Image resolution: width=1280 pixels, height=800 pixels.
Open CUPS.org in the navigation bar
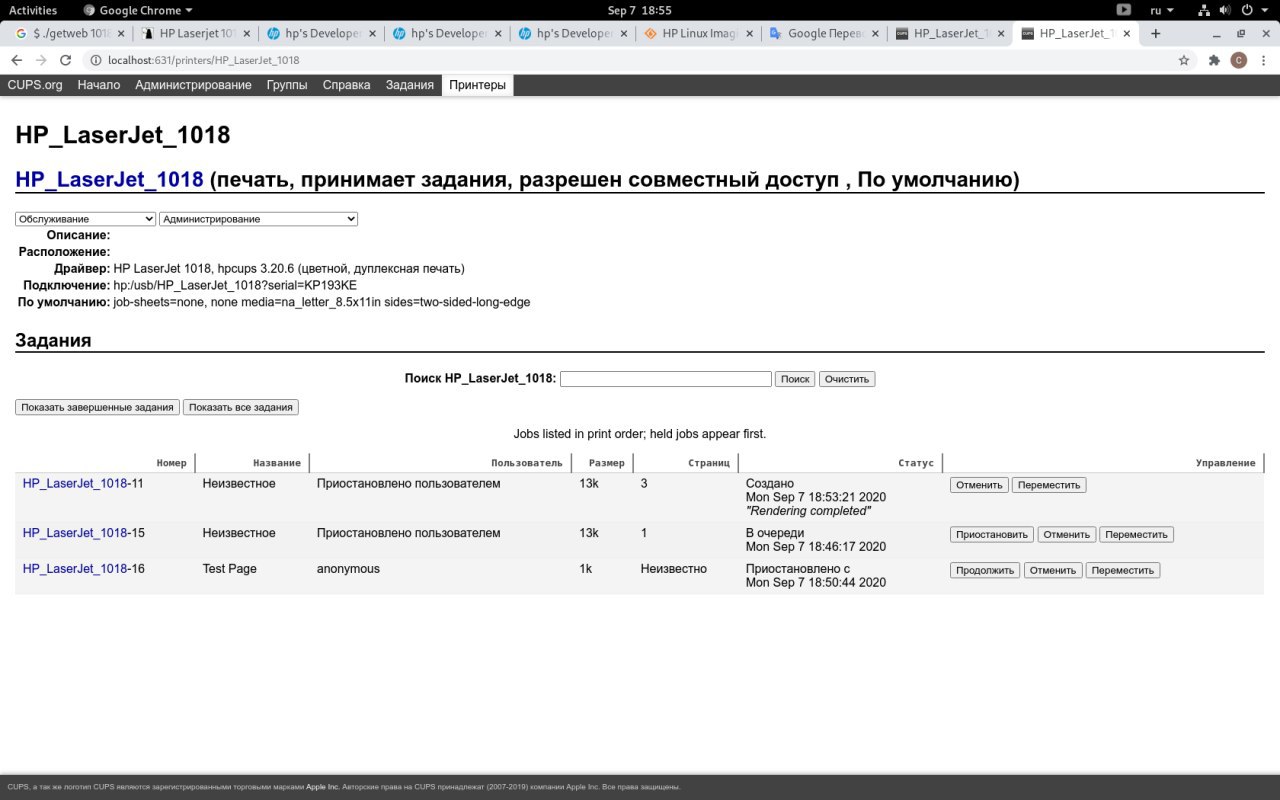point(35,85)
